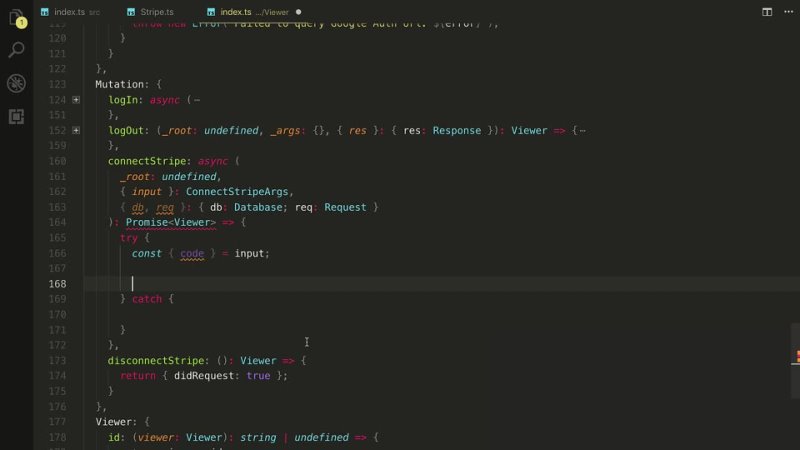Click the Mutation key on line 123

click(119, 84)
